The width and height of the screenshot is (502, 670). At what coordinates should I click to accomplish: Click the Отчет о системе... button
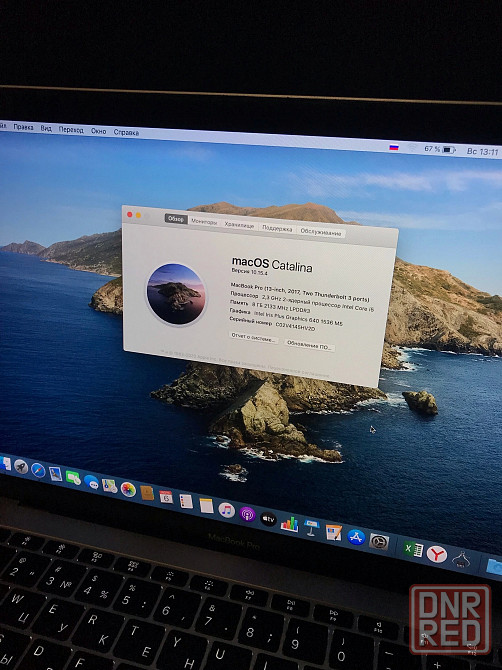tap(254, 338)
